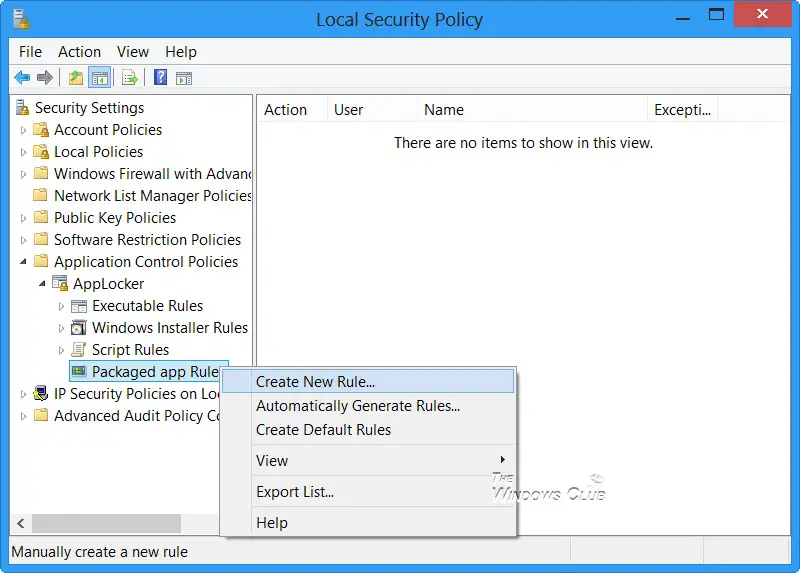This screenshot has height=573, width=800.
Task: Click the Windows Firewall folder icon
Action: click(x=40, y=173)
